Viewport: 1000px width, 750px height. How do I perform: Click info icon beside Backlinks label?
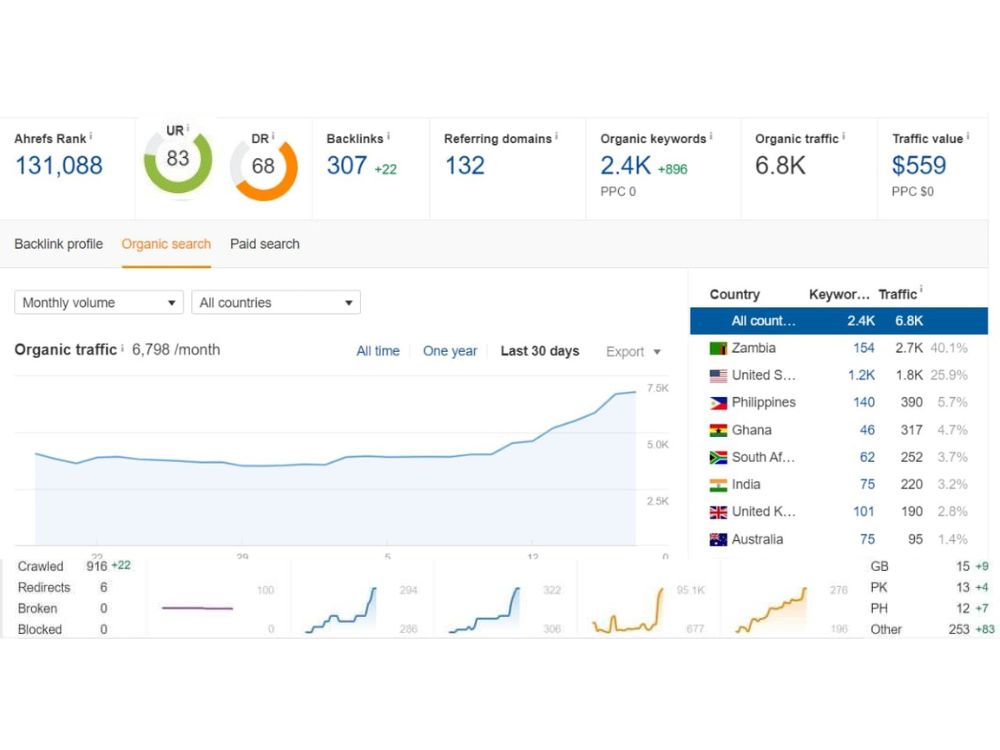[x=388, y=136]
